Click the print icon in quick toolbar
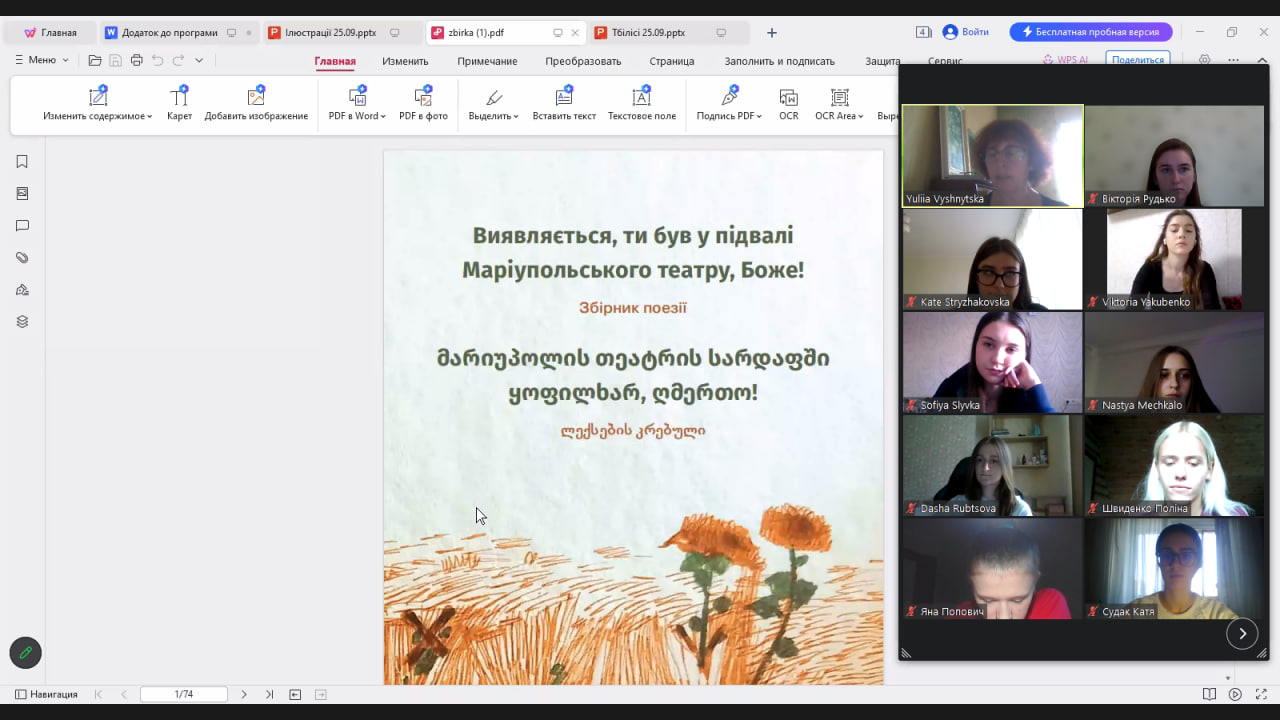 click(137, 60)
